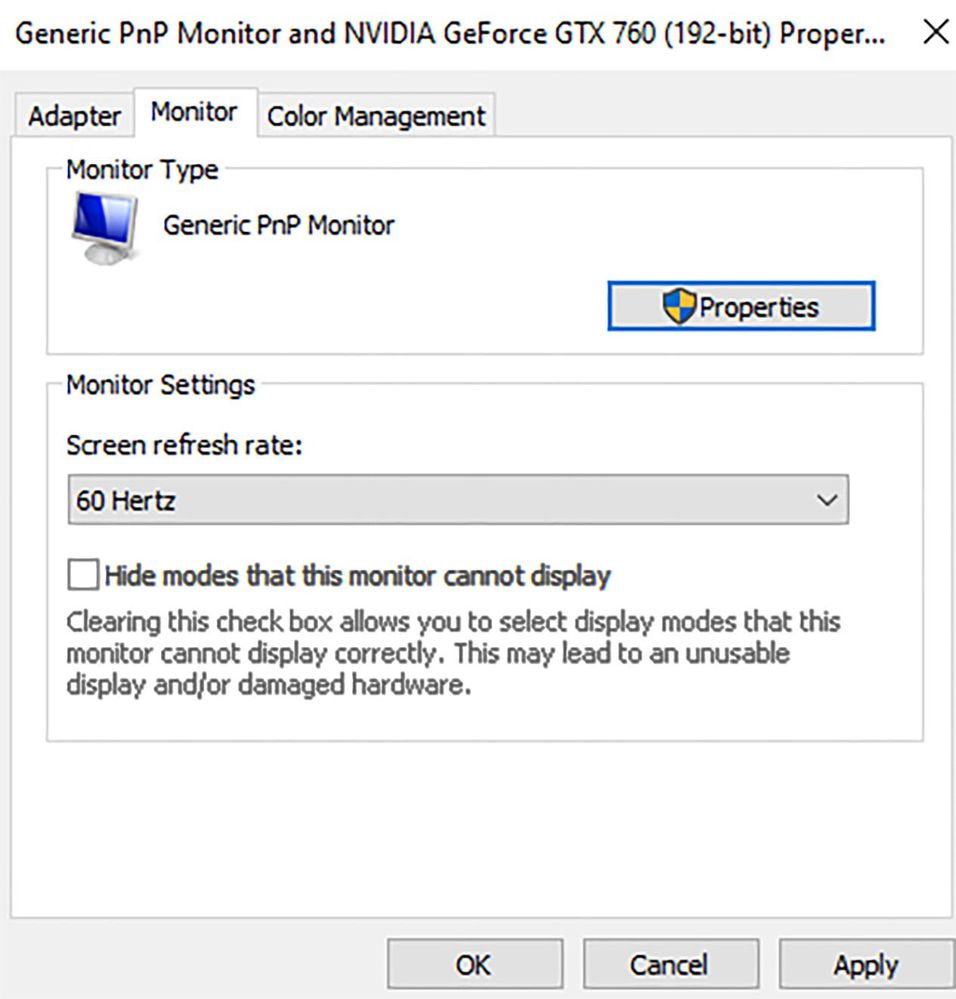Open the Screen refresh rate dropdown

(457, 500)
